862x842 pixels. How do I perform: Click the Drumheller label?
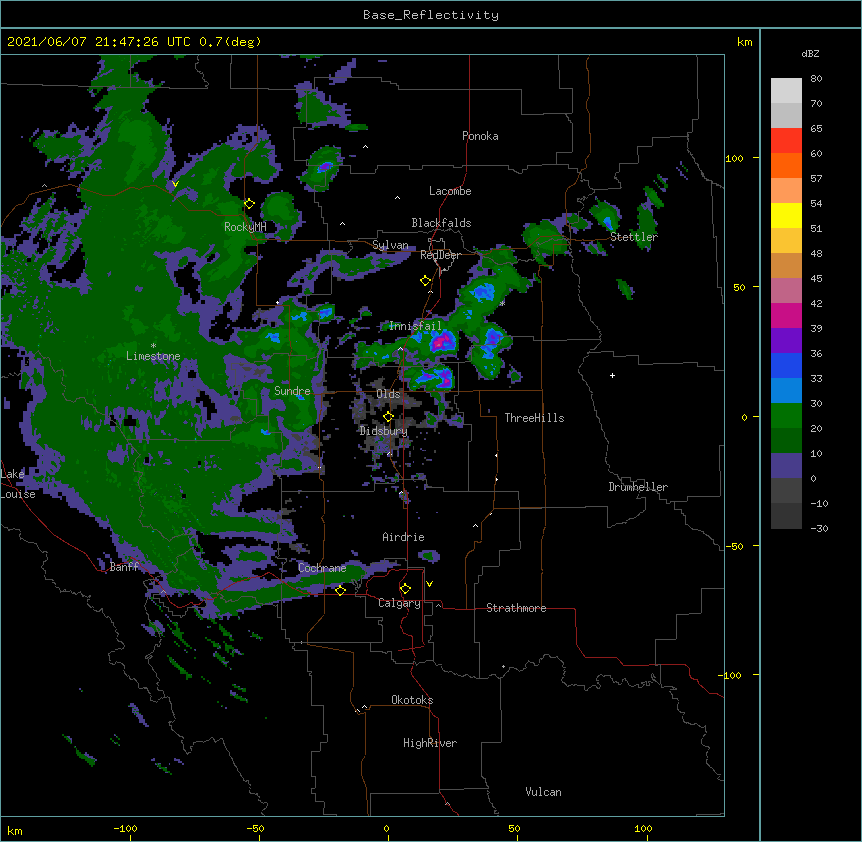(x=638, y=487)
